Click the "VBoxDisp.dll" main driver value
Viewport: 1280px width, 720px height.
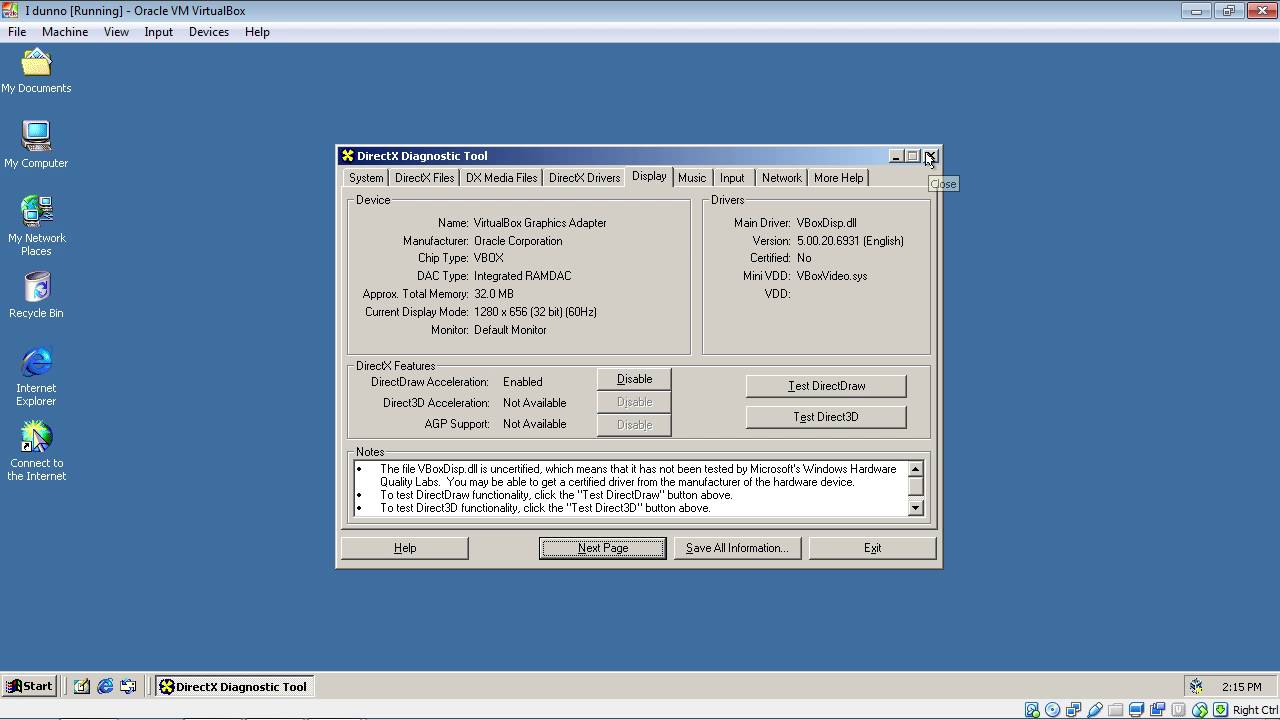coord(826,223)
